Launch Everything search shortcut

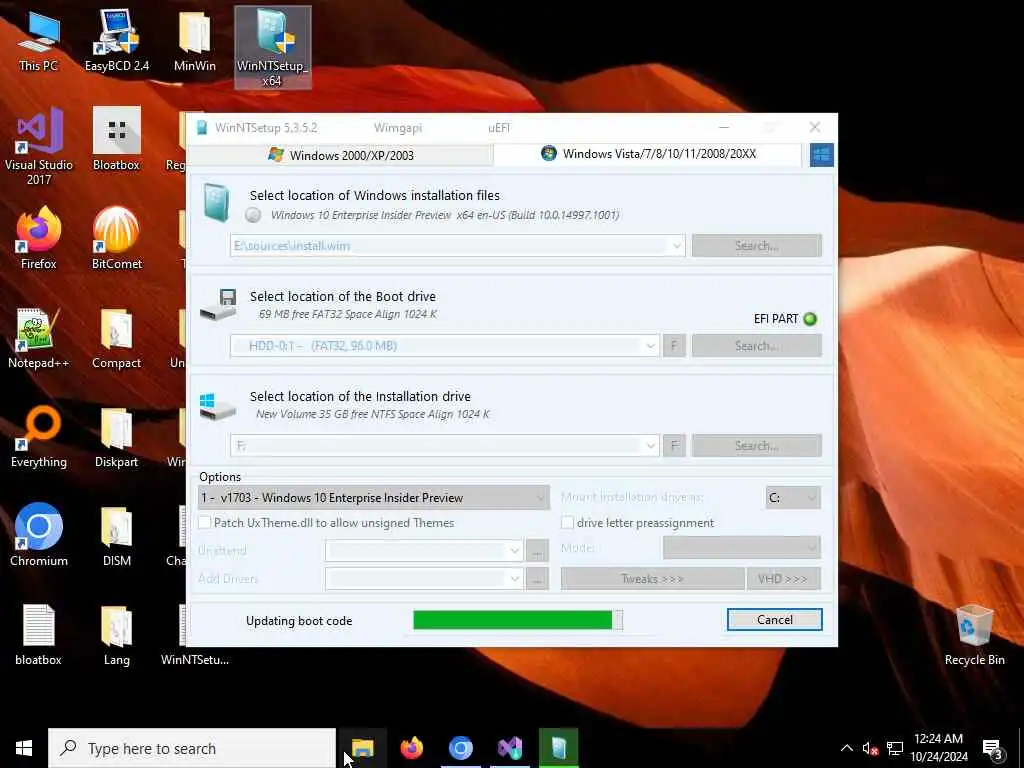[x=39, y=438]
